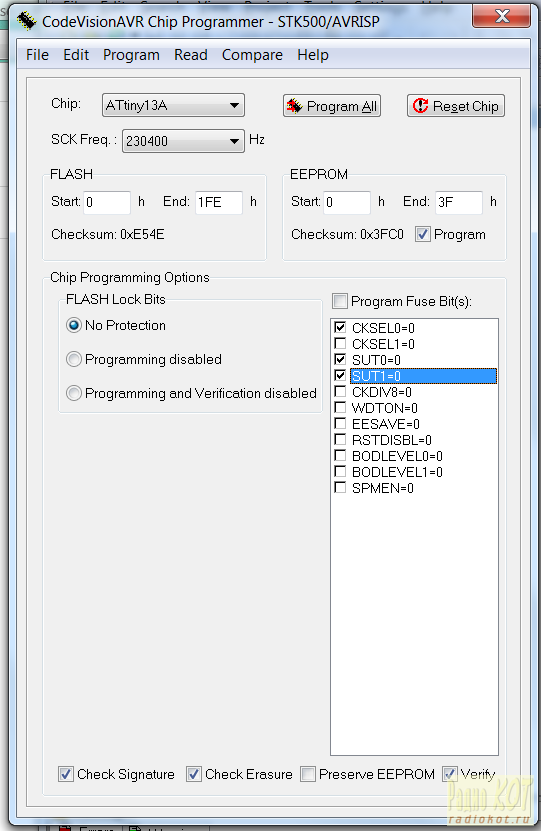Image resolution: width=544 pixels, height=836 pixels.
Task: Check the RSTDISBL=0 fuse bit
Action: click(x=340, y=439)
